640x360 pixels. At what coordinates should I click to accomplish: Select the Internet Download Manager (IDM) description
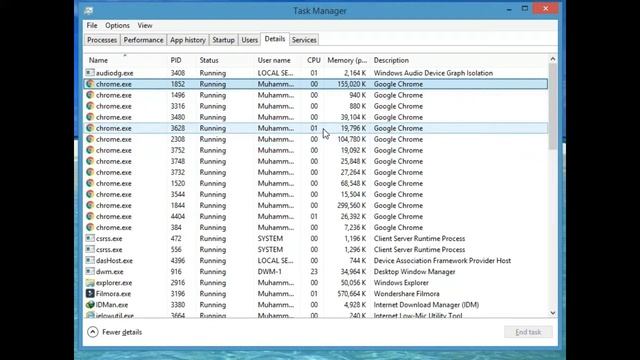[x=426, y=304]
